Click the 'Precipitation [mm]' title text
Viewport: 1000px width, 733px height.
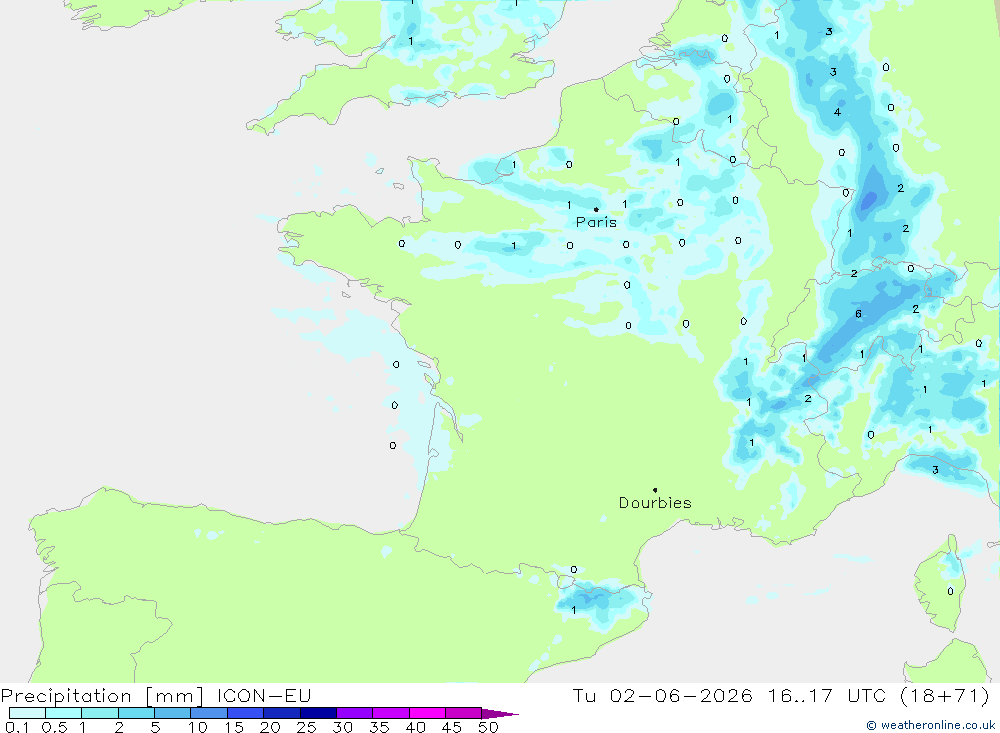pyautogui.click(x=102, y=695)
